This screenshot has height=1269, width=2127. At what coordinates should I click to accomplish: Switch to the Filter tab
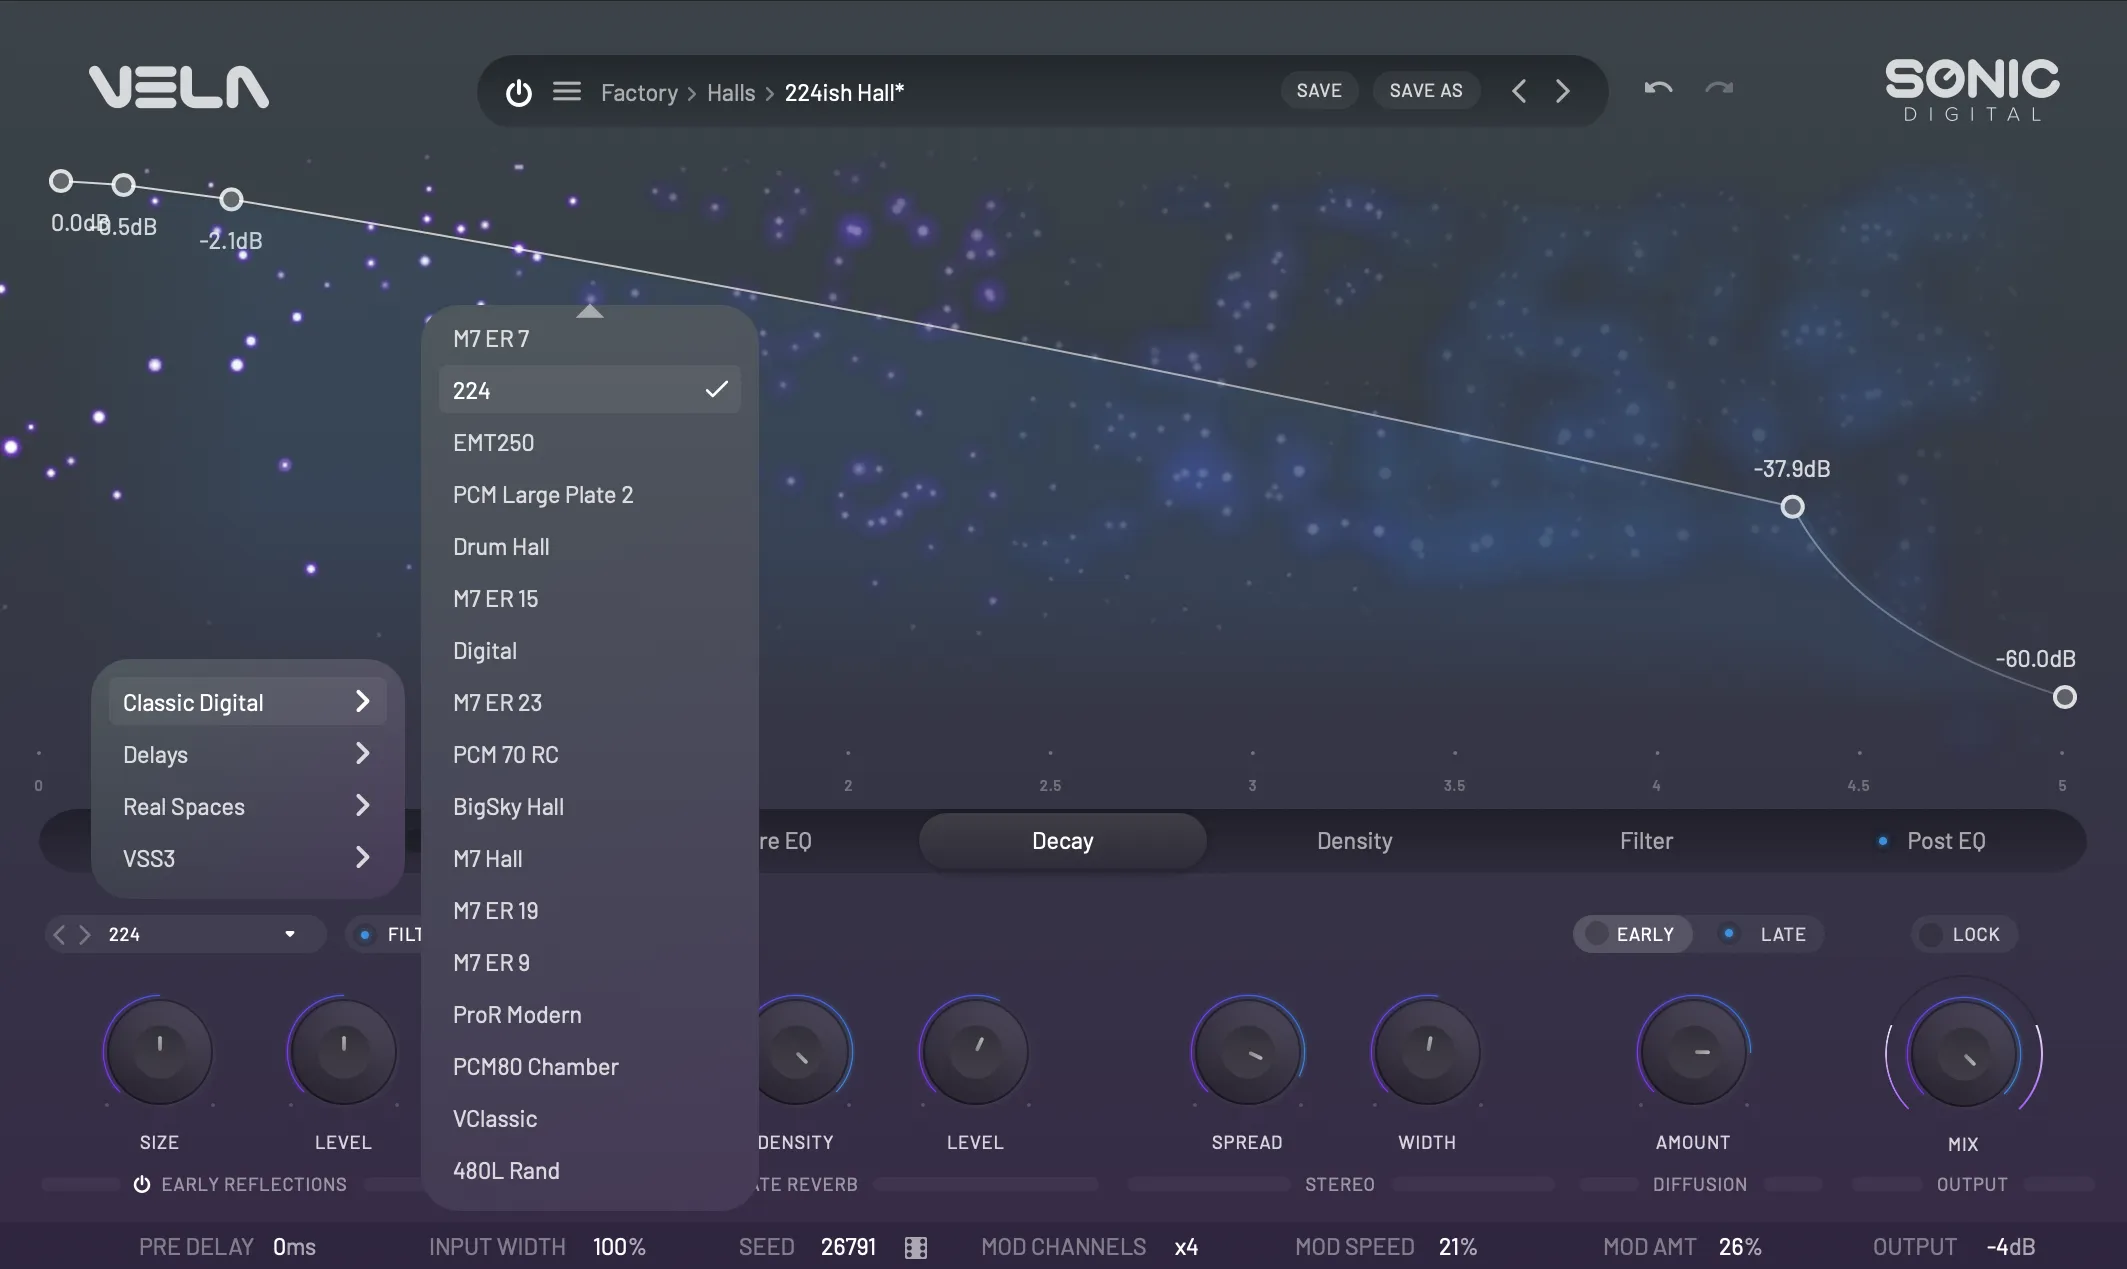pos(1646,840)
